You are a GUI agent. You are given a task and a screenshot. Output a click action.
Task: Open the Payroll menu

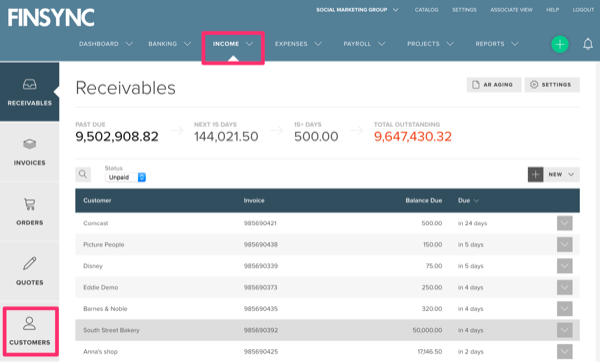364,44
